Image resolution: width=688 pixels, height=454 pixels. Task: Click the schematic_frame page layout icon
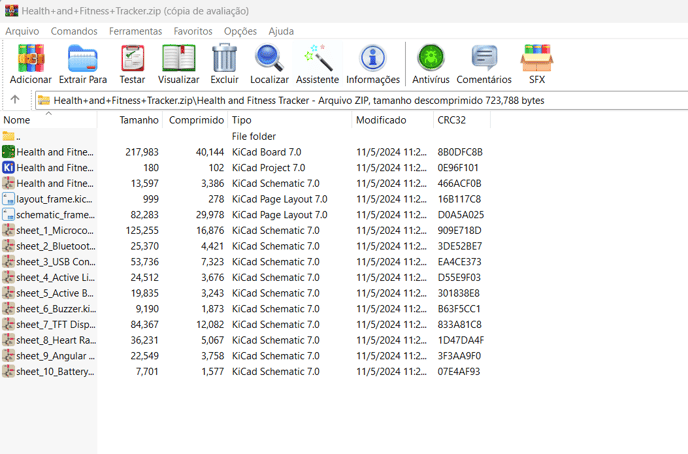[8, 215]
